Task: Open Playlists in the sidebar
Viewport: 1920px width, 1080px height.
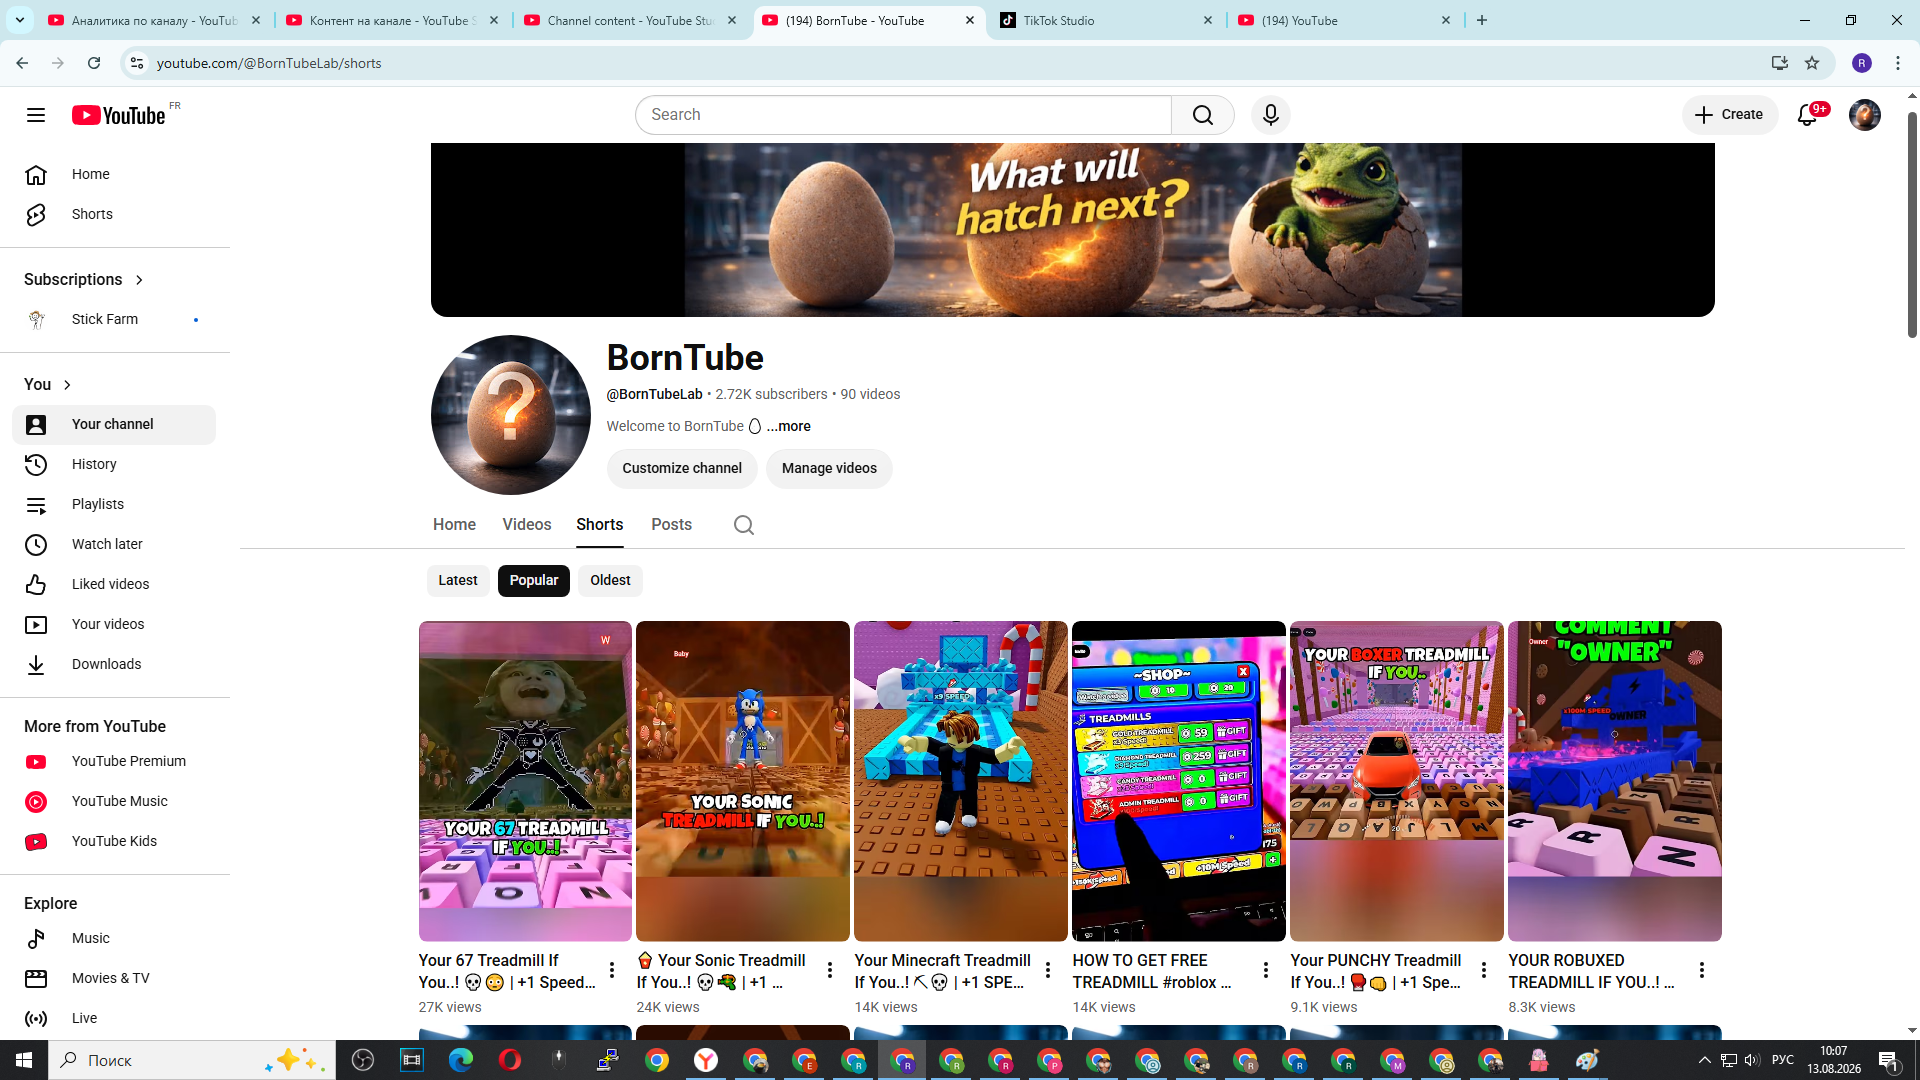Action: 114,504
